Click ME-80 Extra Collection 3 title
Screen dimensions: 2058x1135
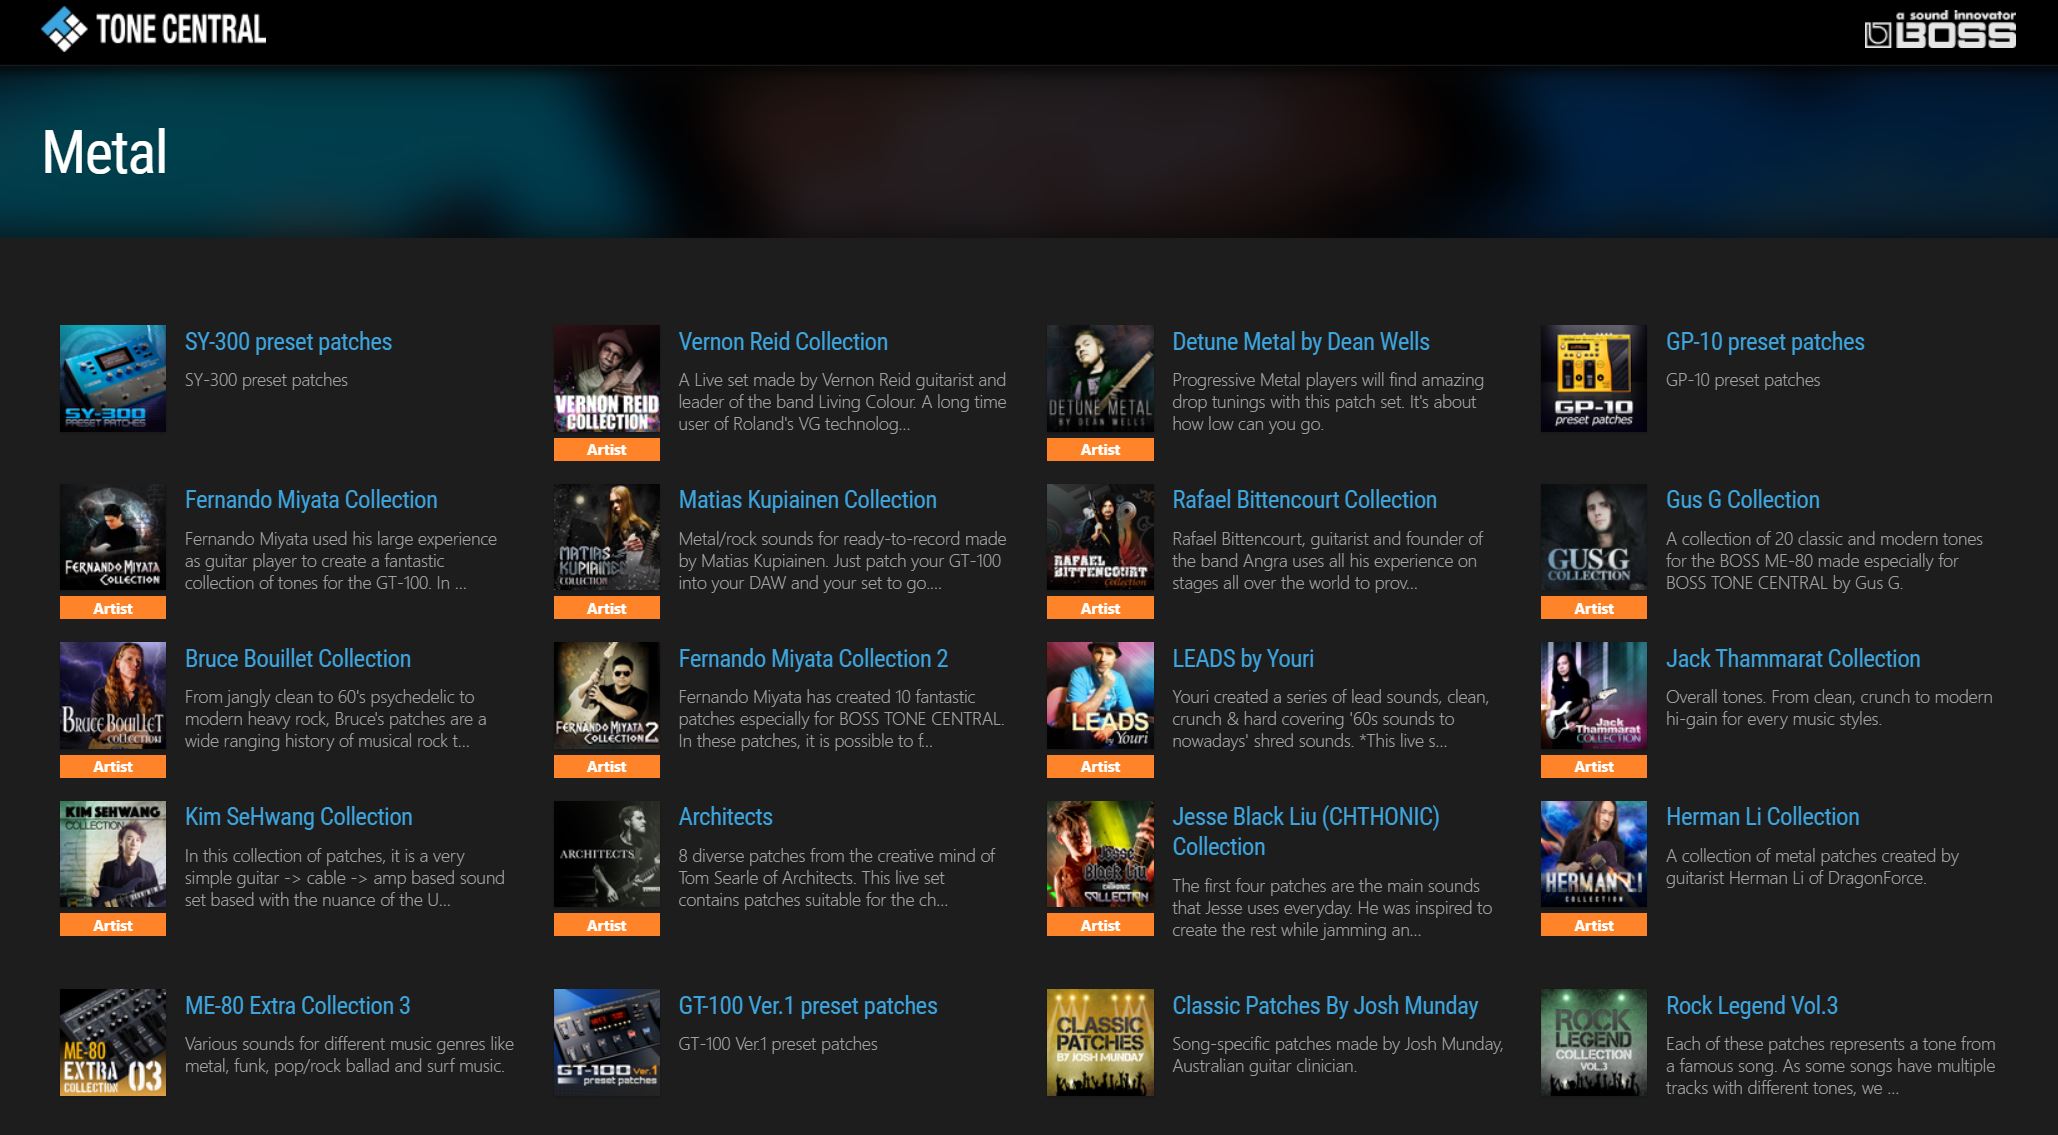click(297, 1006)
